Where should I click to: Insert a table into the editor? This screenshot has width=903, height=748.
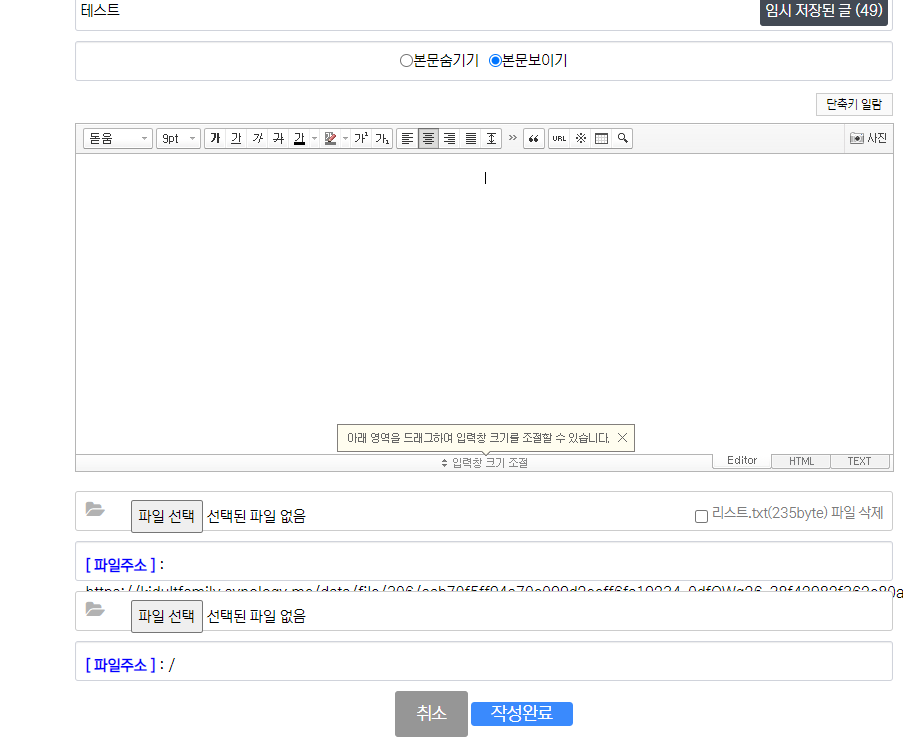pyautogui.click(x=601, y=139)
